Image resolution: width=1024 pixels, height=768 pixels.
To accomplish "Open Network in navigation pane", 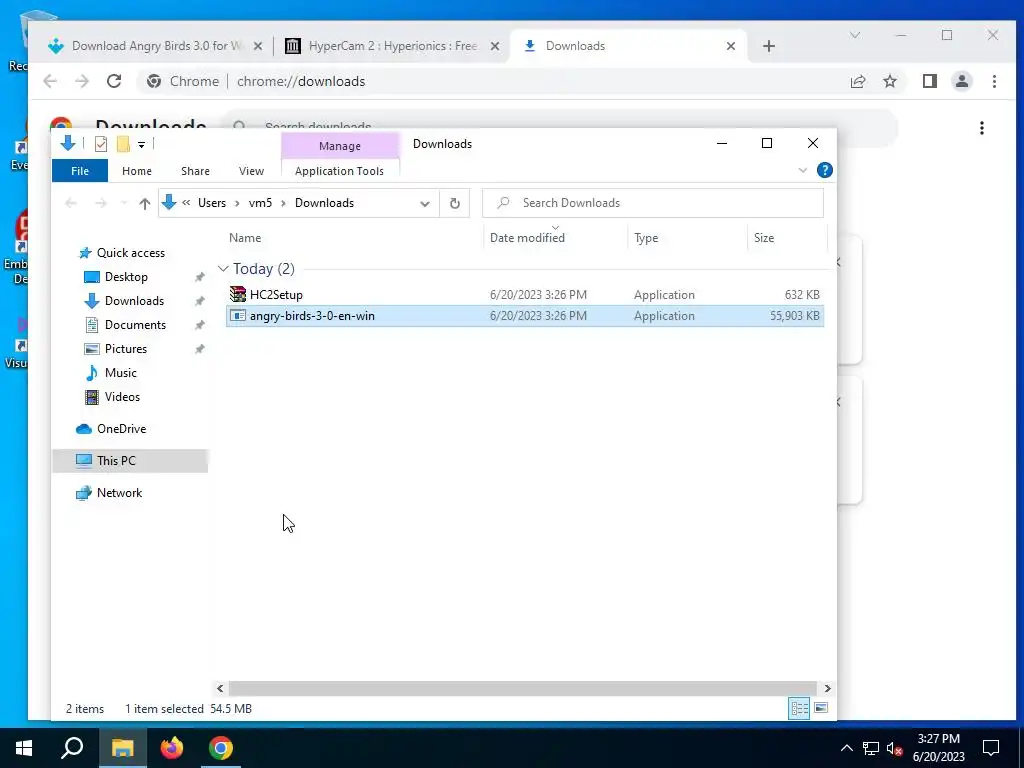I will 119,493.
